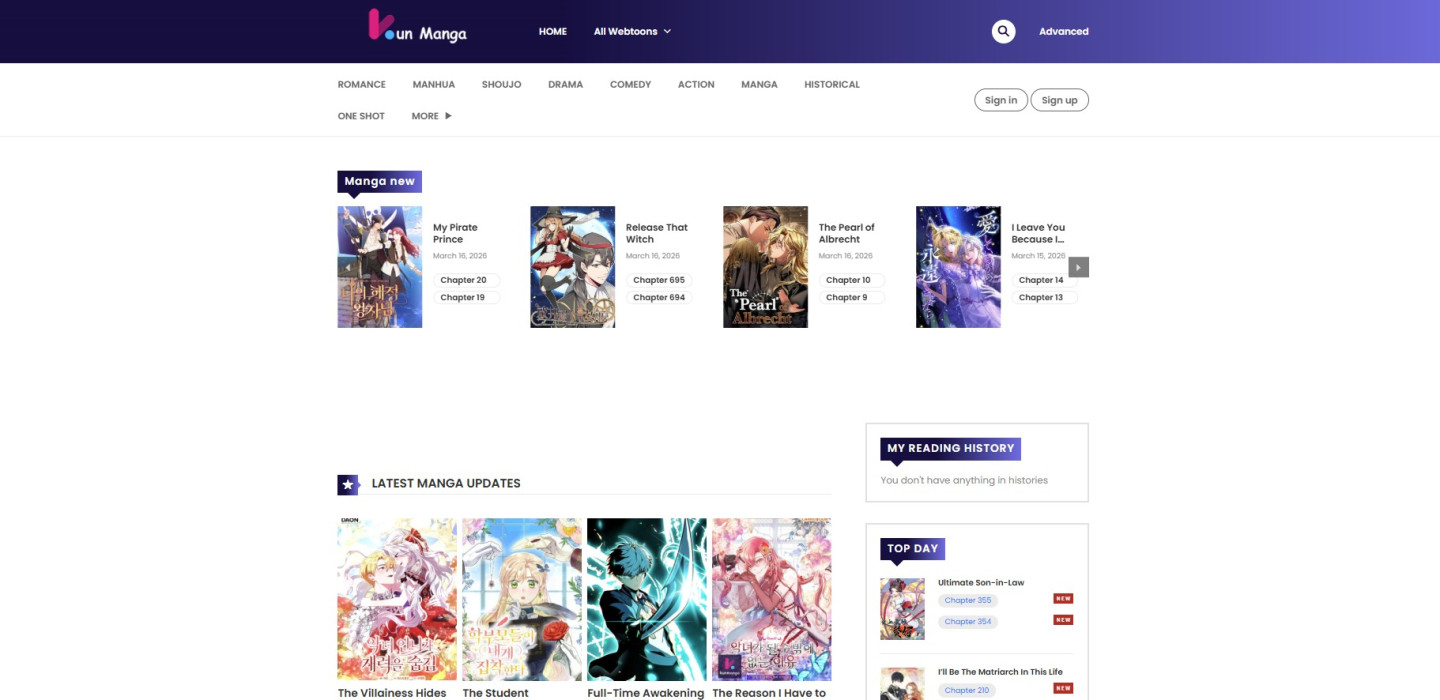Click the Sign up button
1440x700 pixels.
tap(1059, 100)
